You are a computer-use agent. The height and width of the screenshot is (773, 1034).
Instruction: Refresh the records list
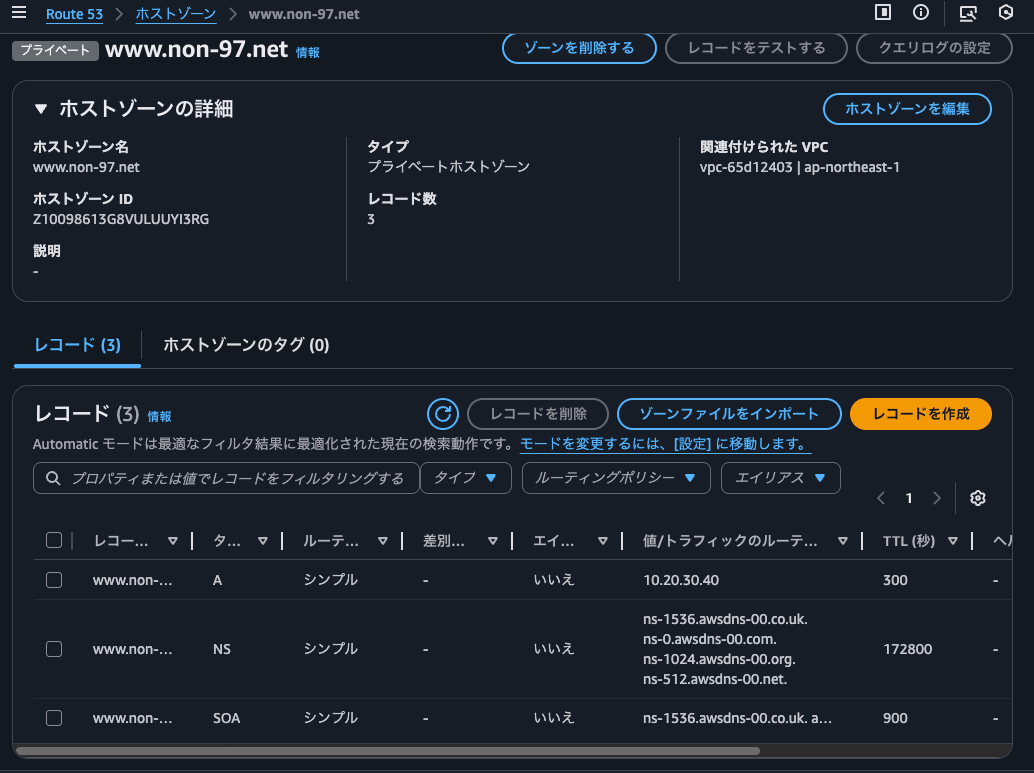(443, 413)
